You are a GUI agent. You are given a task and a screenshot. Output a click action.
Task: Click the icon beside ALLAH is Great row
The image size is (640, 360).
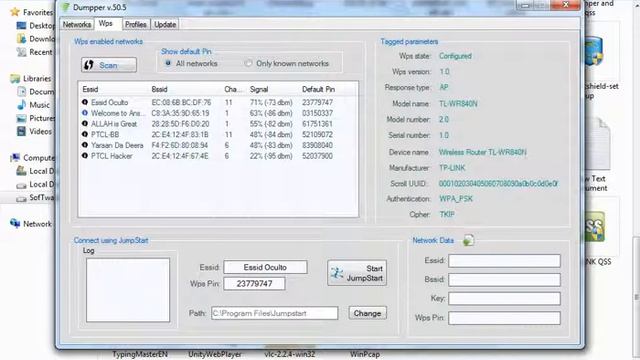(x=84, y=123)
